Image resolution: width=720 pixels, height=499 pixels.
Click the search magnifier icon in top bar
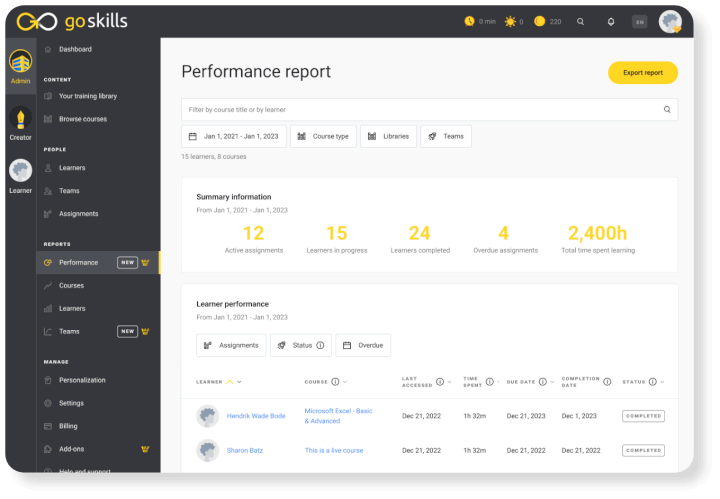pyautogui.click(x=580, y=21)
